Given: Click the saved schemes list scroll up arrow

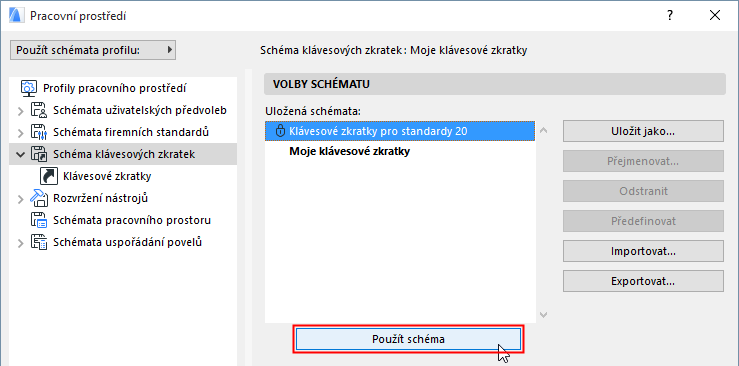Looking at the screenshot, I should (543, 130).
